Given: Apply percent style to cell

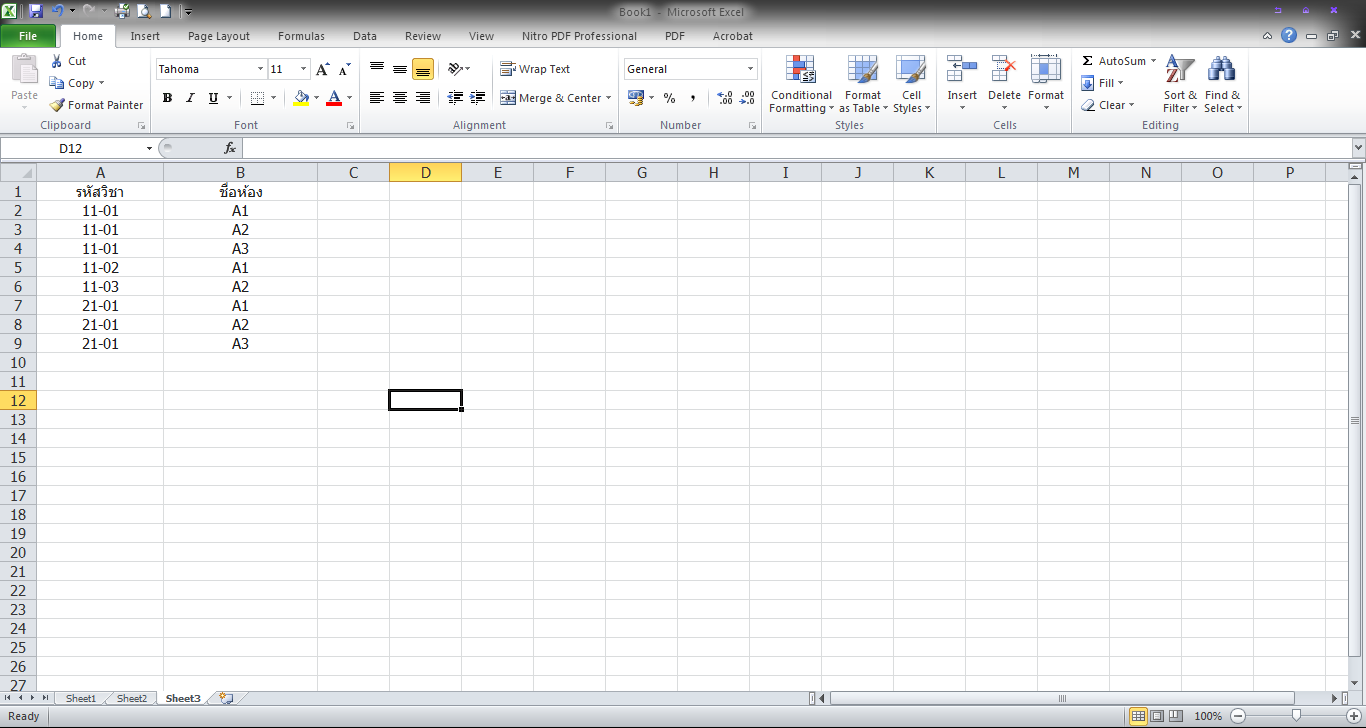Looking at the screenshot, I should tap(669, 98).
